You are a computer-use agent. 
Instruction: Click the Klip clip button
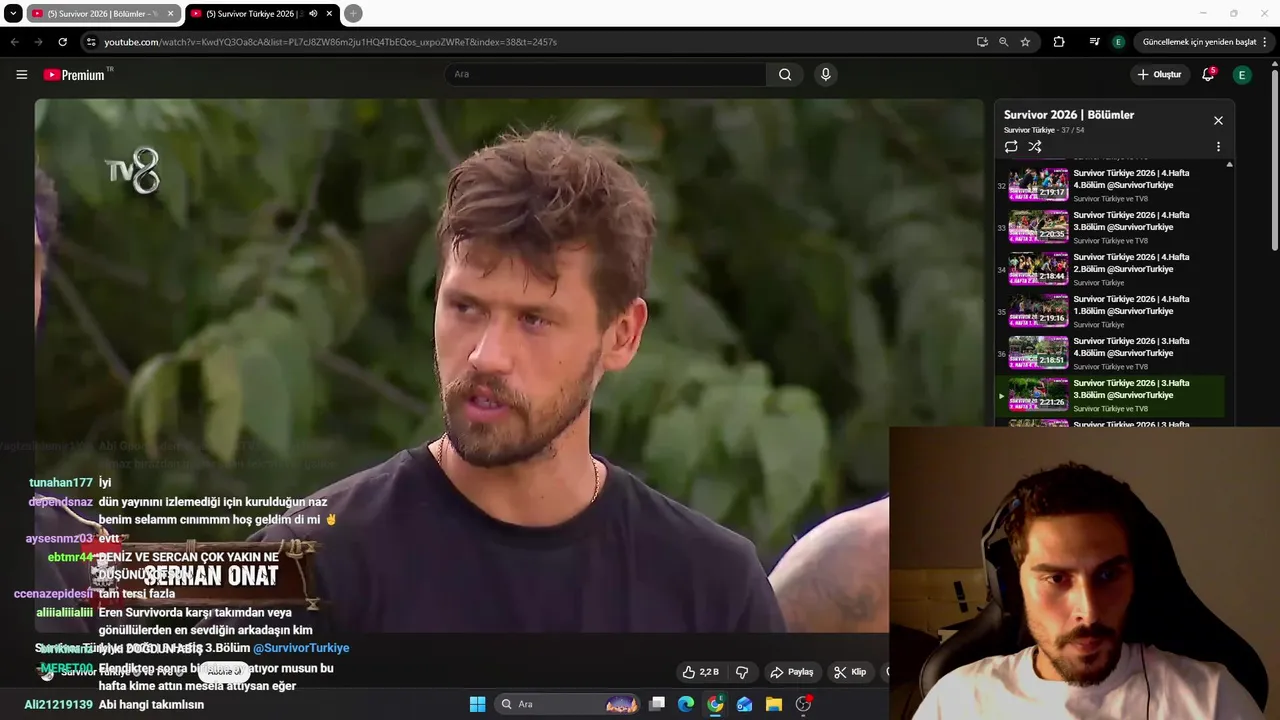850,672
